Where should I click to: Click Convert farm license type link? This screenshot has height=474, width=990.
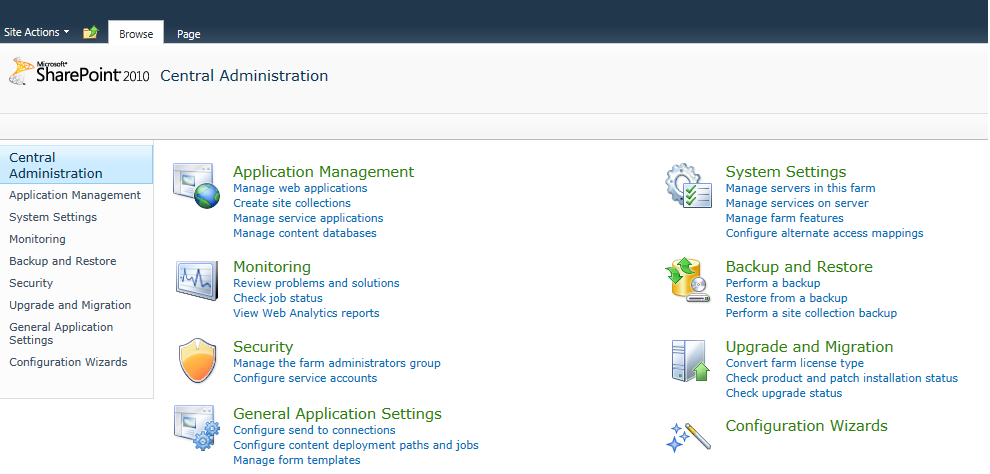(795, 364)
